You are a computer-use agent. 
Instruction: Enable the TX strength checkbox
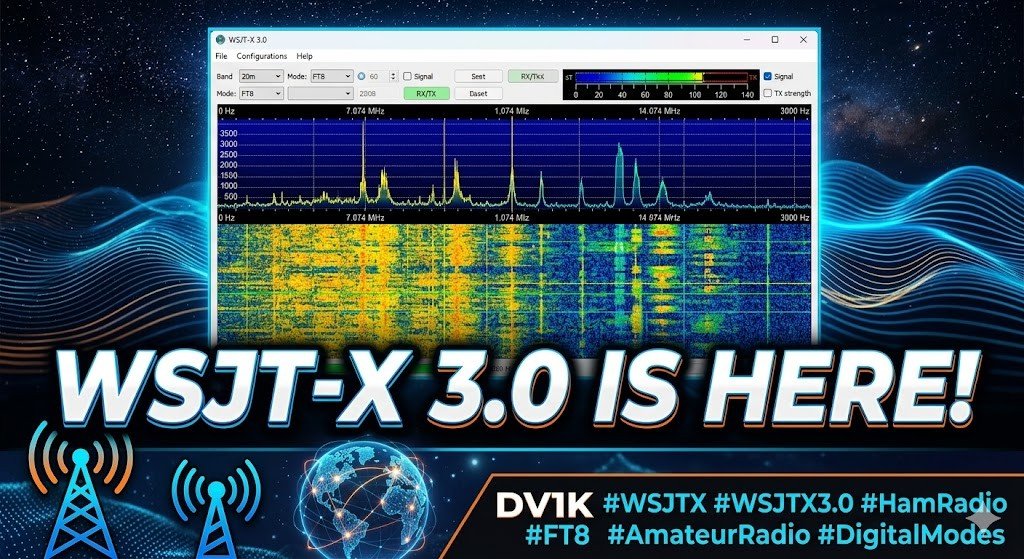pos(768,93)
